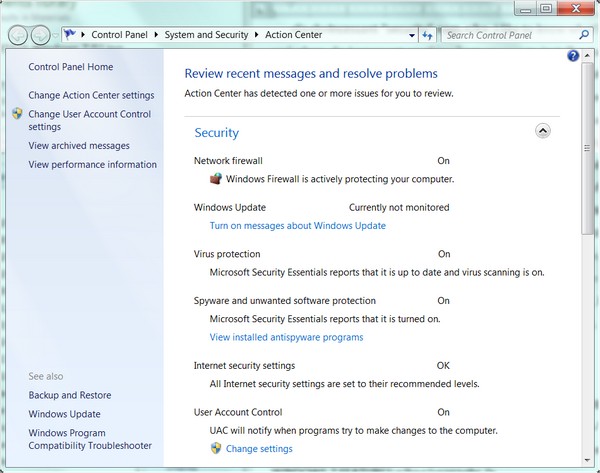This screenshot has height=473, width=600.
Task: Click the Forward navigation arrow button
Action: point(40,36)
